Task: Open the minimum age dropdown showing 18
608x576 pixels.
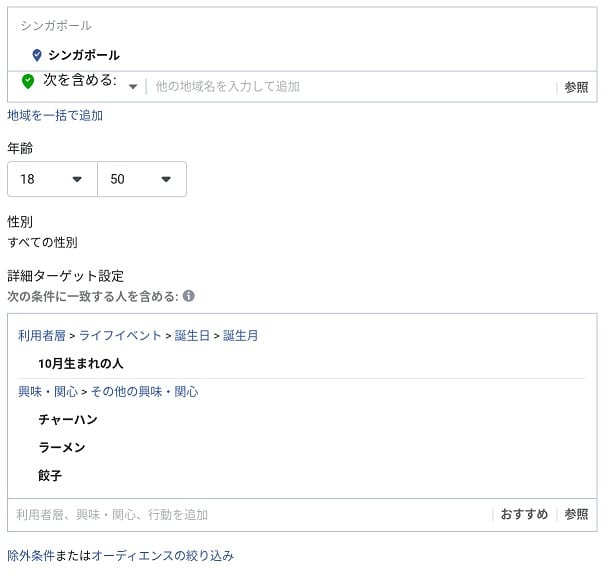Action: click(x=52, y=179)
